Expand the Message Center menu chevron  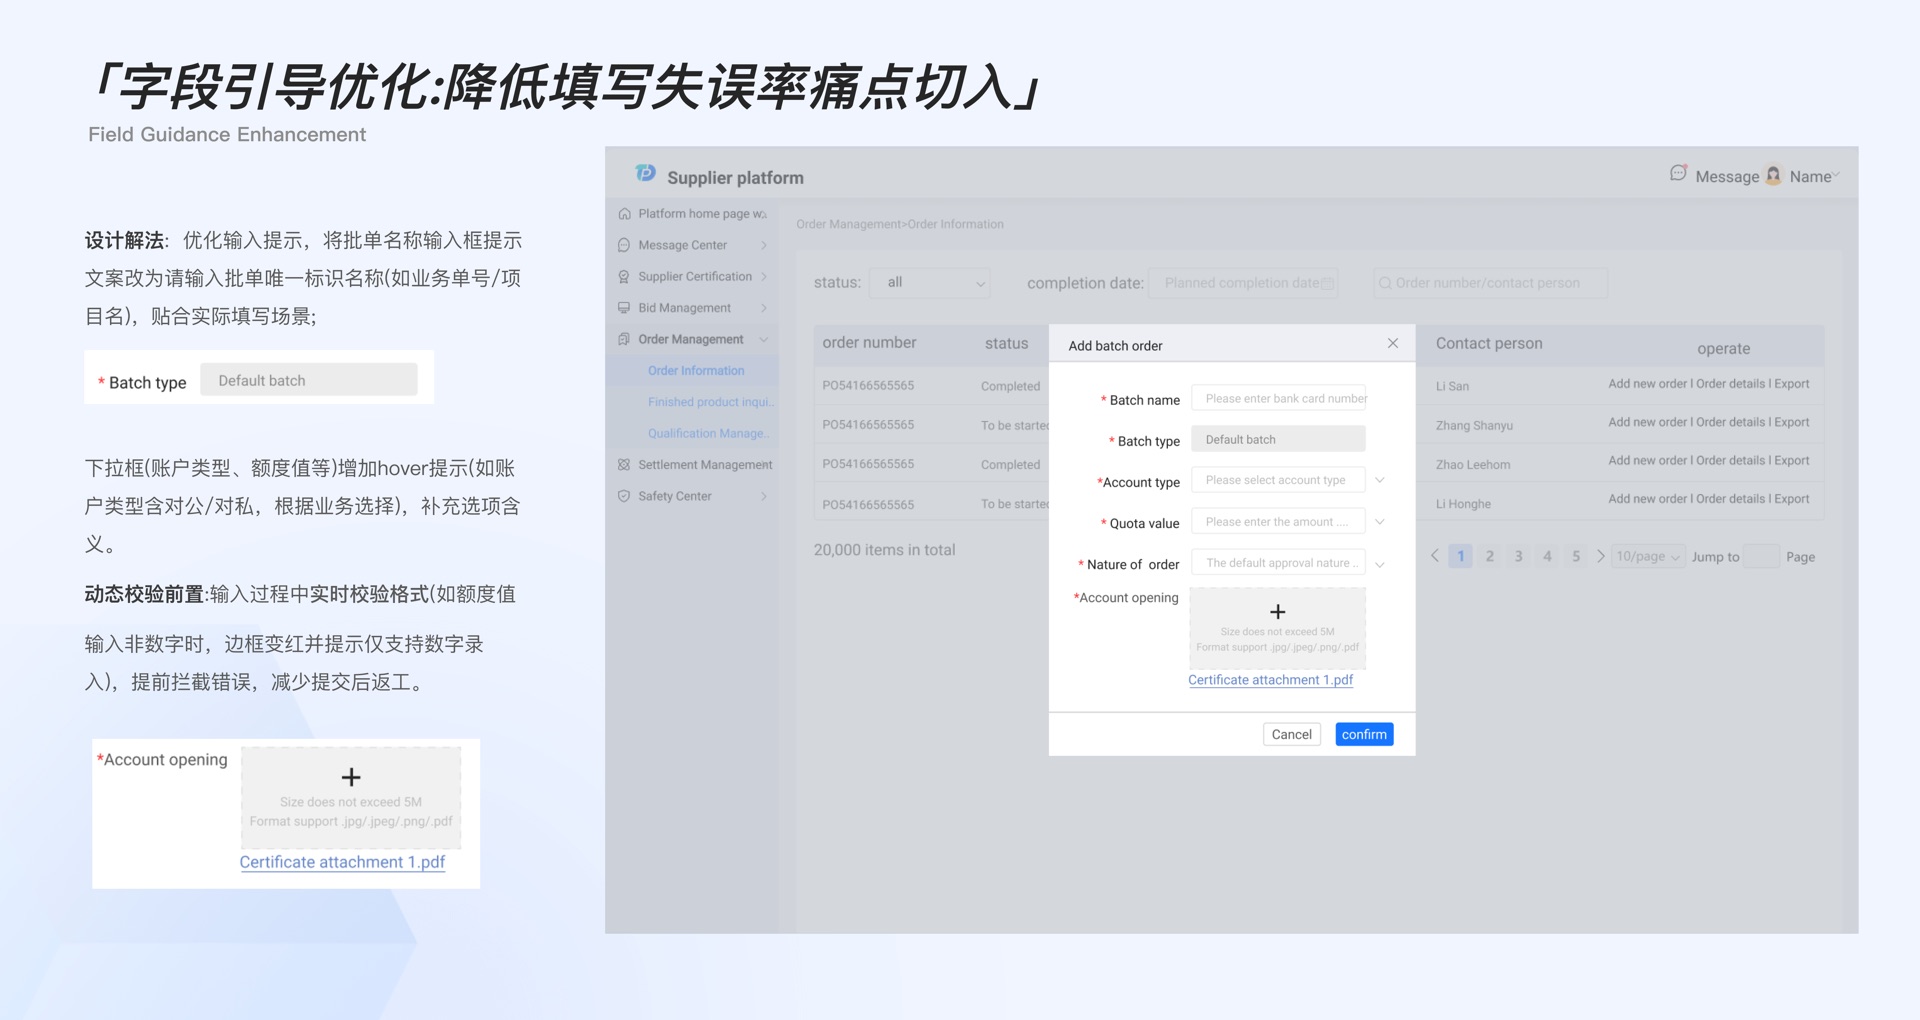click(763, 245)
